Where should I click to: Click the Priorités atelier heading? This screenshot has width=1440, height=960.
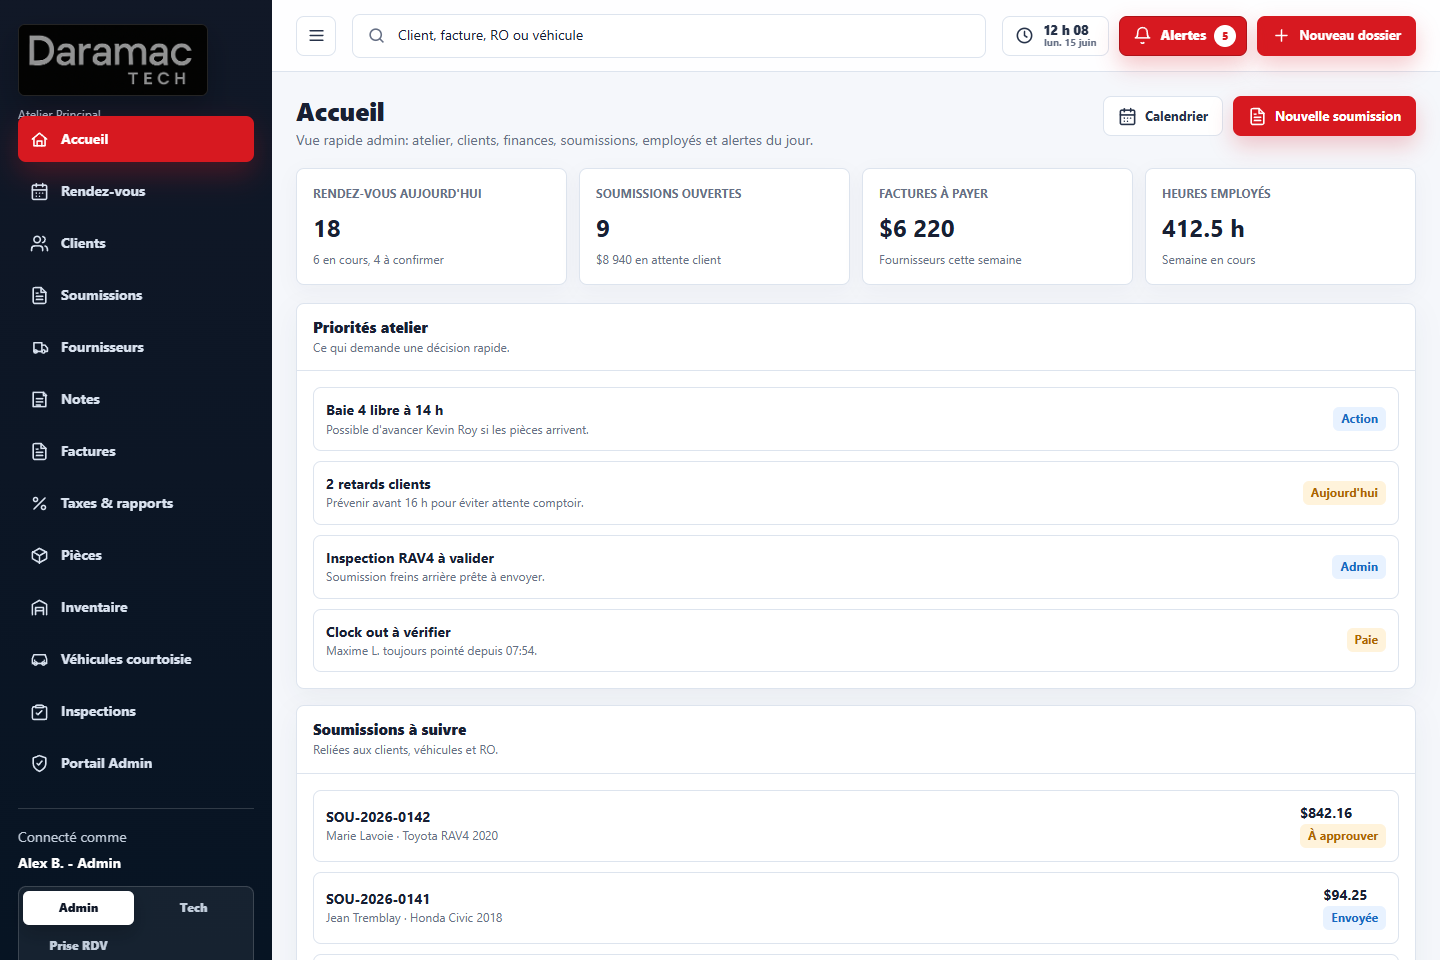370,328
